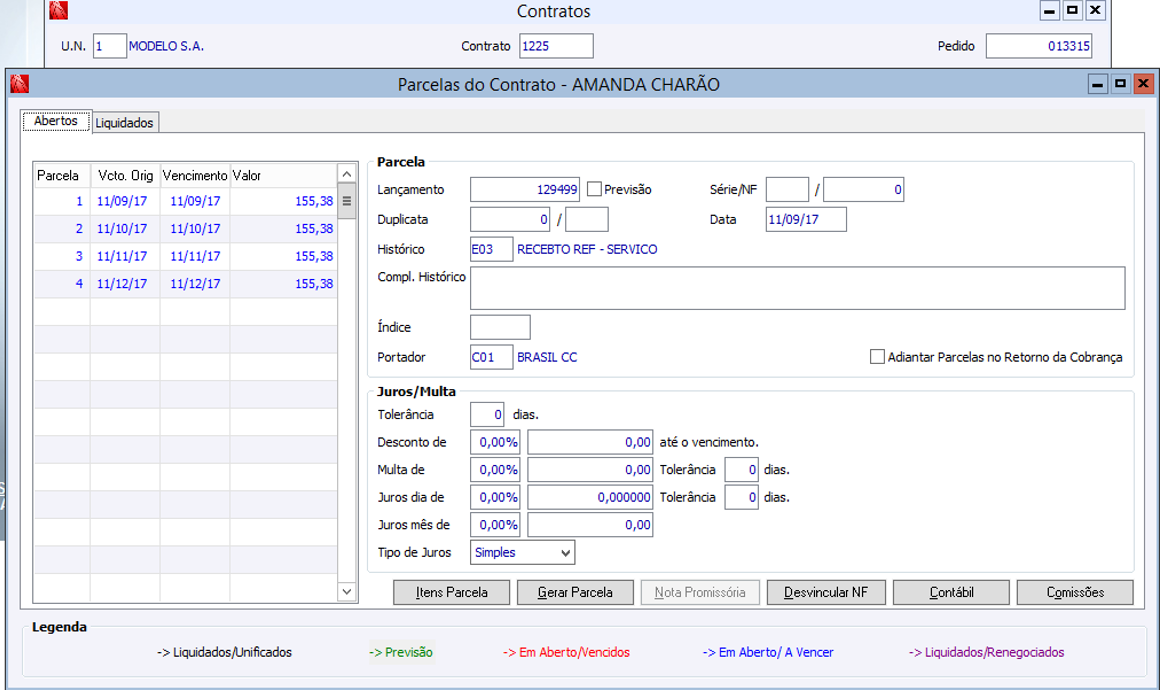Close the Parcelas do Contrato window
The image size is (1160, 690).
coord(1143,84)
